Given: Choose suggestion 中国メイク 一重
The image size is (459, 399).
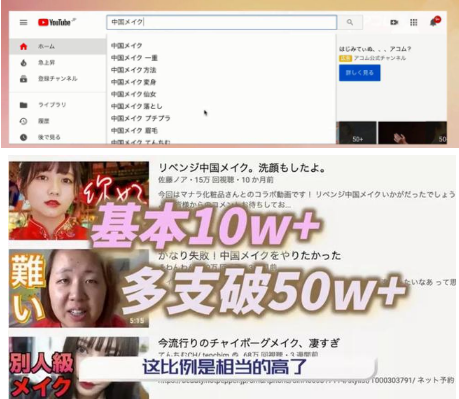Looking at the screenshot, I should click(x=221, y=58).
